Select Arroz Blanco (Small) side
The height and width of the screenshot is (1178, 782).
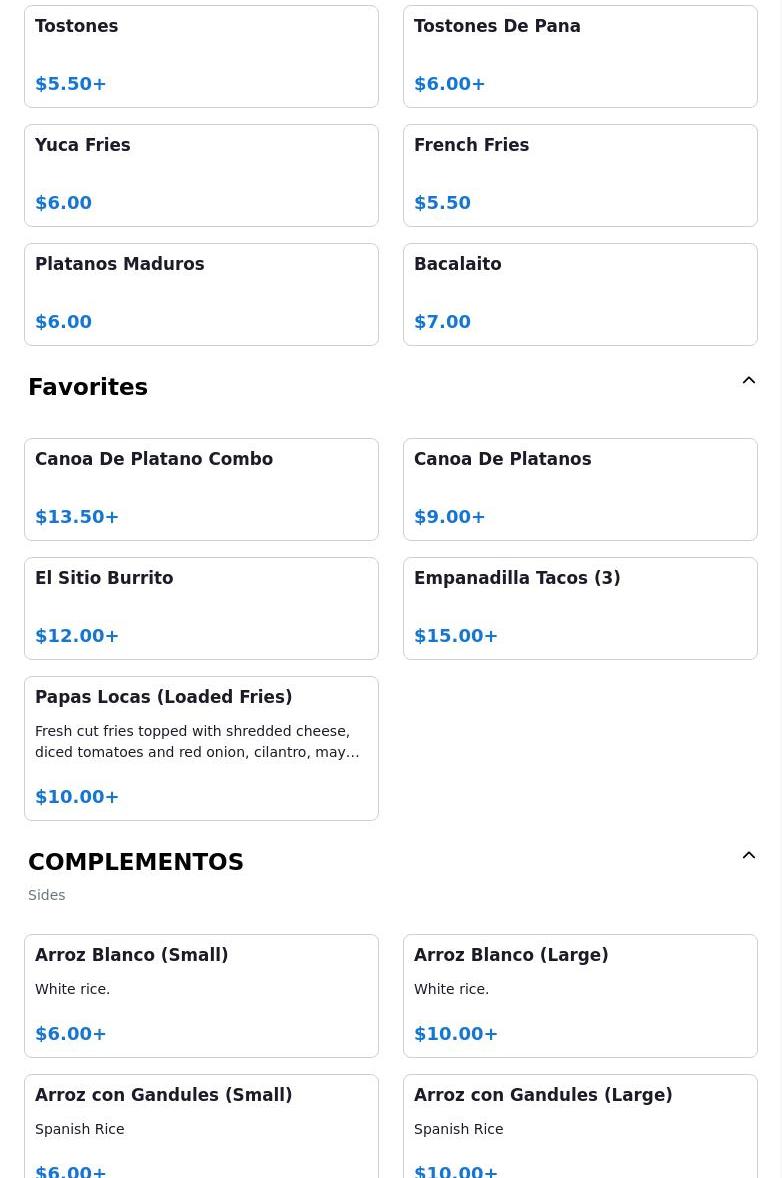click(x=201, y=995)
